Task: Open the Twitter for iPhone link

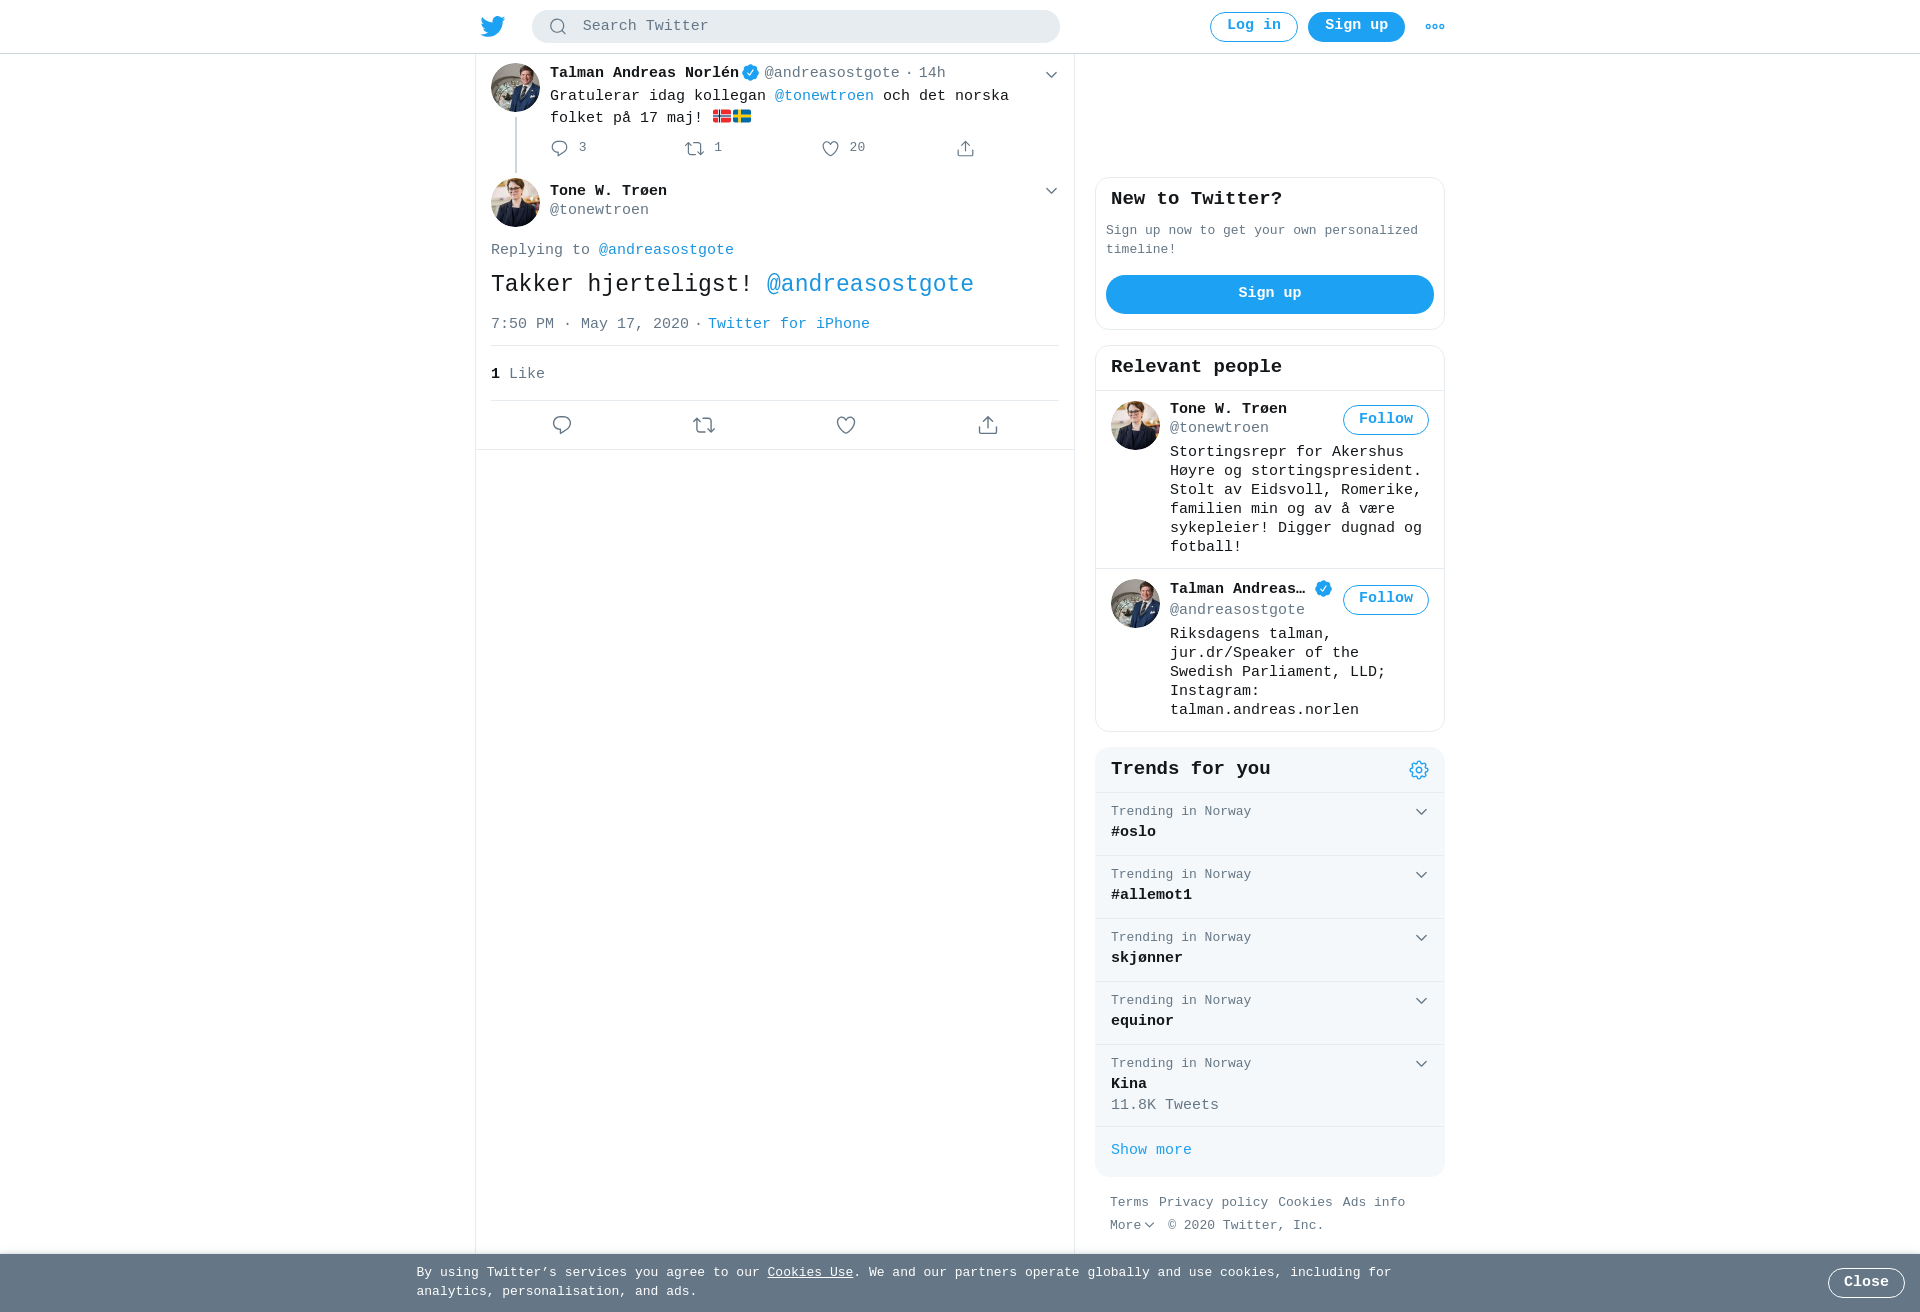Action: (x=789, y=324)
